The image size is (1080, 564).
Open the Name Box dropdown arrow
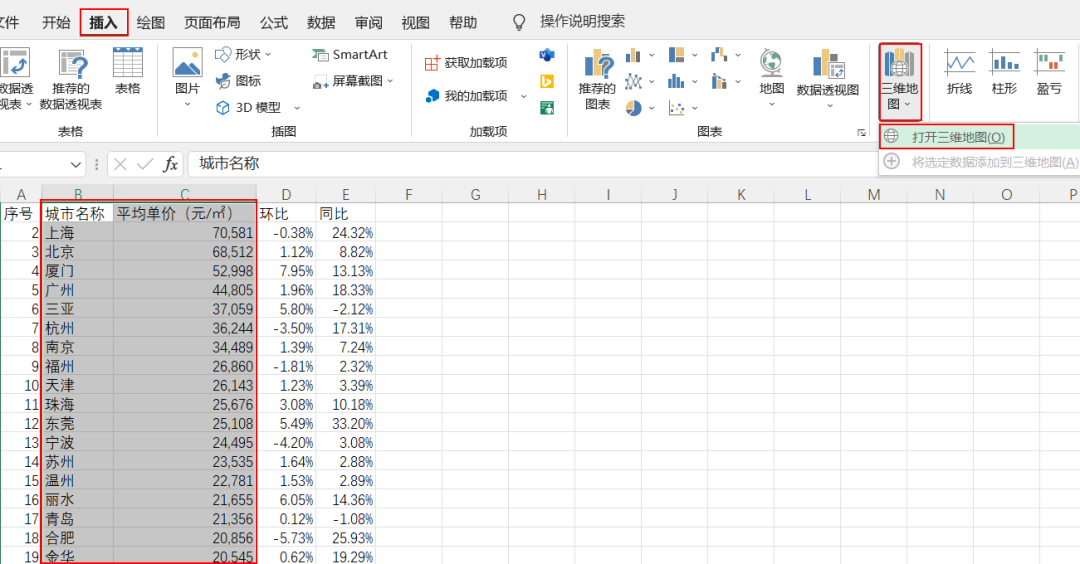click(76, 165)
